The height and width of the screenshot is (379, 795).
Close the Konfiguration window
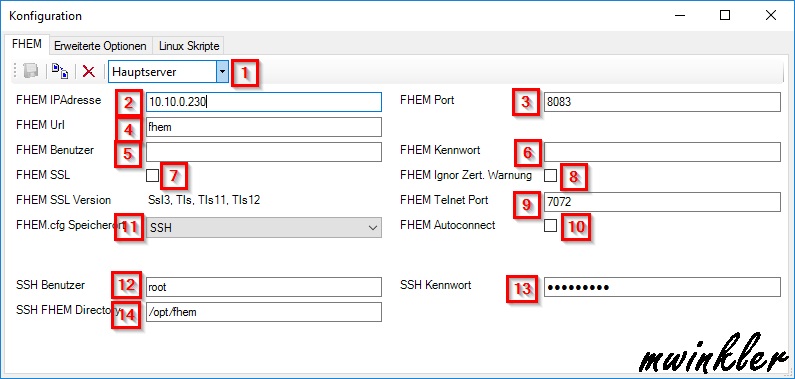coord(771,16)
